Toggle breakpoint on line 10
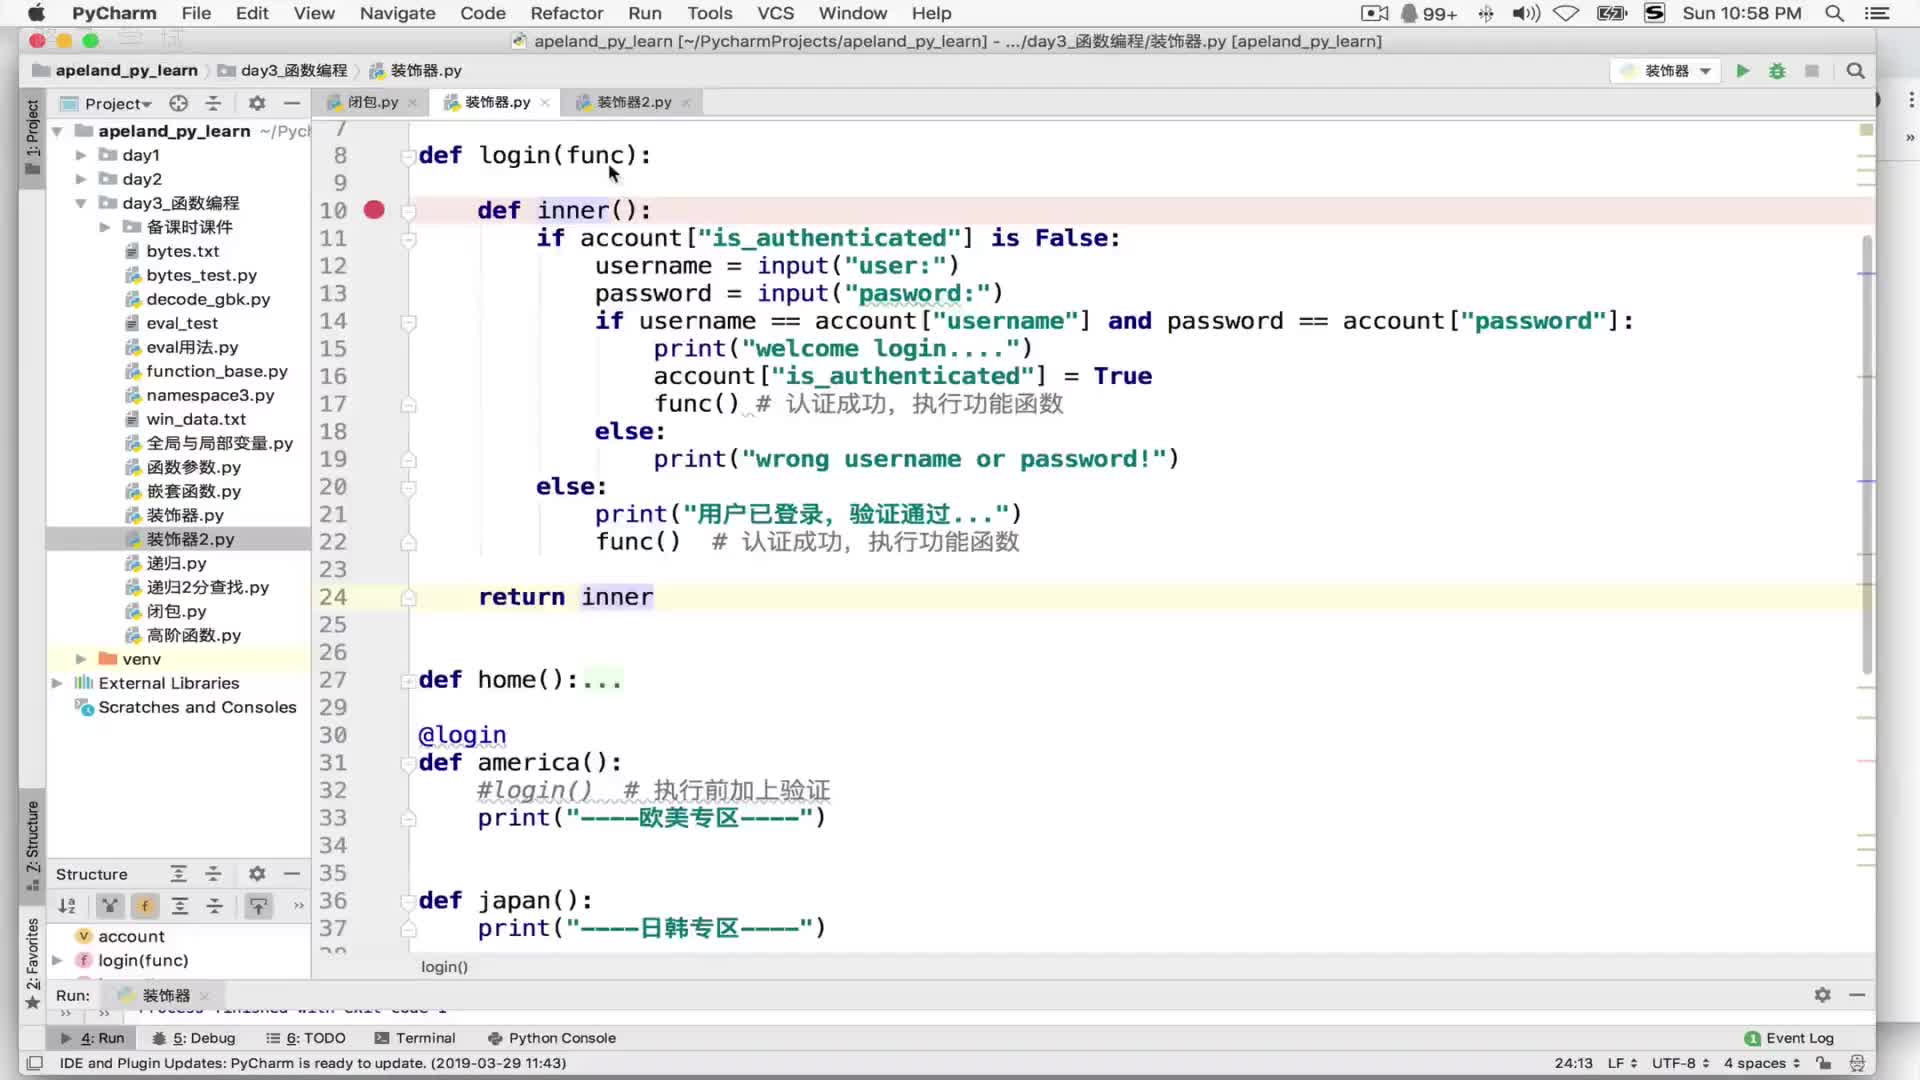The image size is (1920, 1080). click(374, 210)
